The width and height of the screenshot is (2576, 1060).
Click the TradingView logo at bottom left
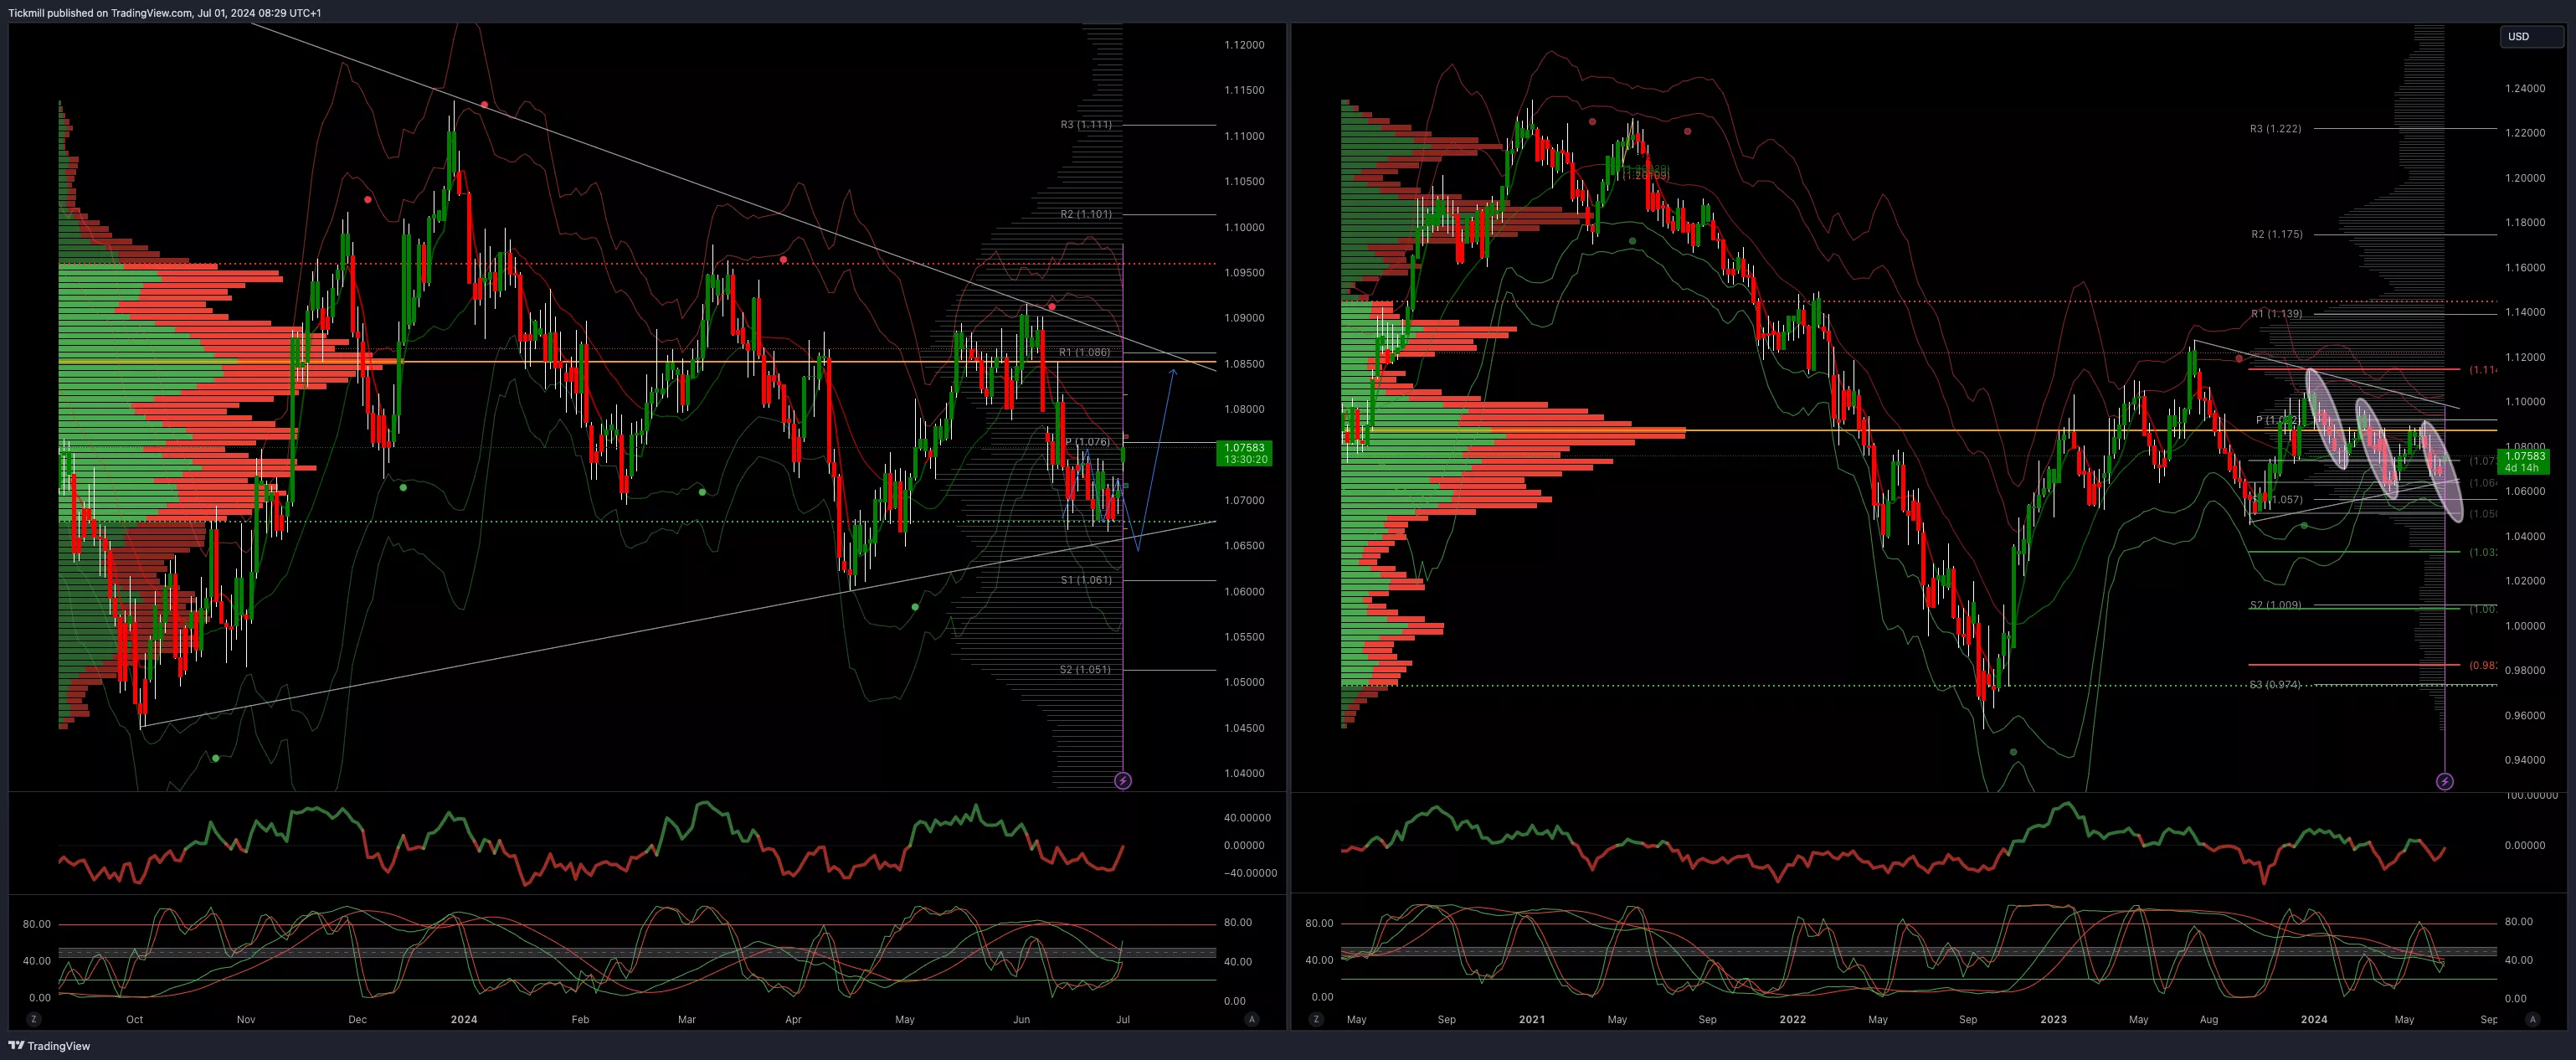49,1046
